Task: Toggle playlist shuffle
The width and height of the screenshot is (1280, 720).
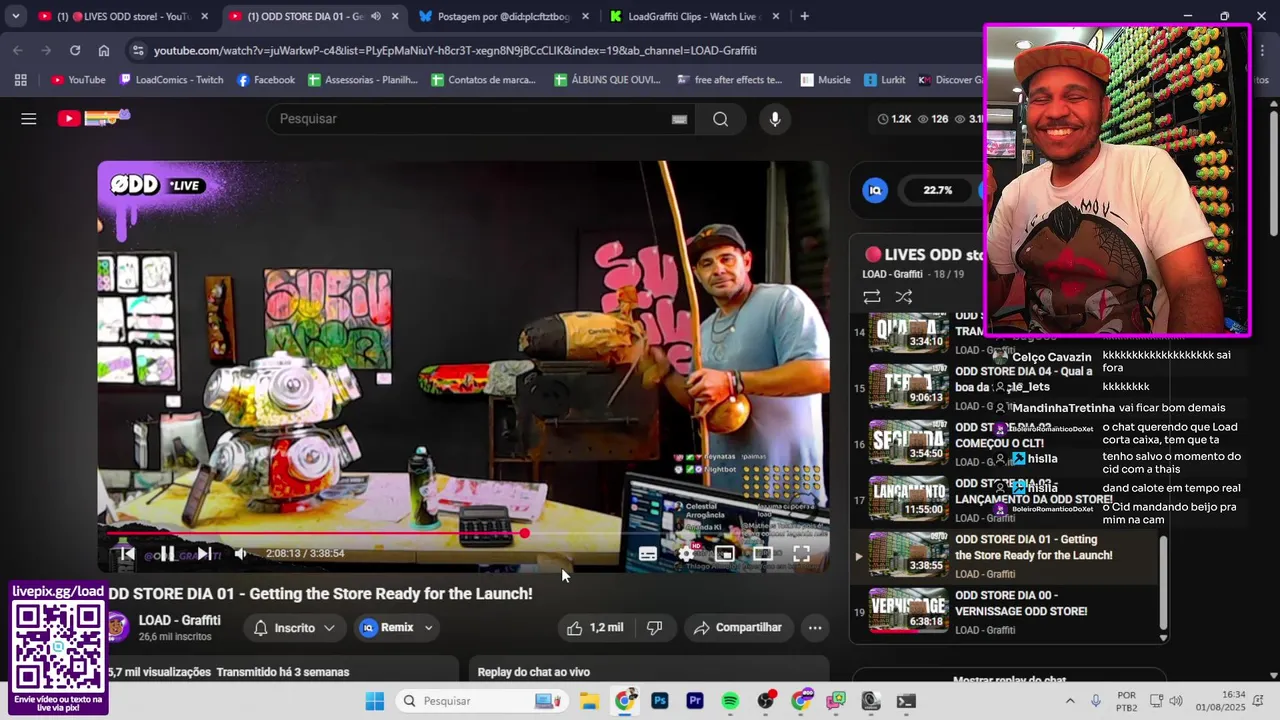Action: pos(904,297)
